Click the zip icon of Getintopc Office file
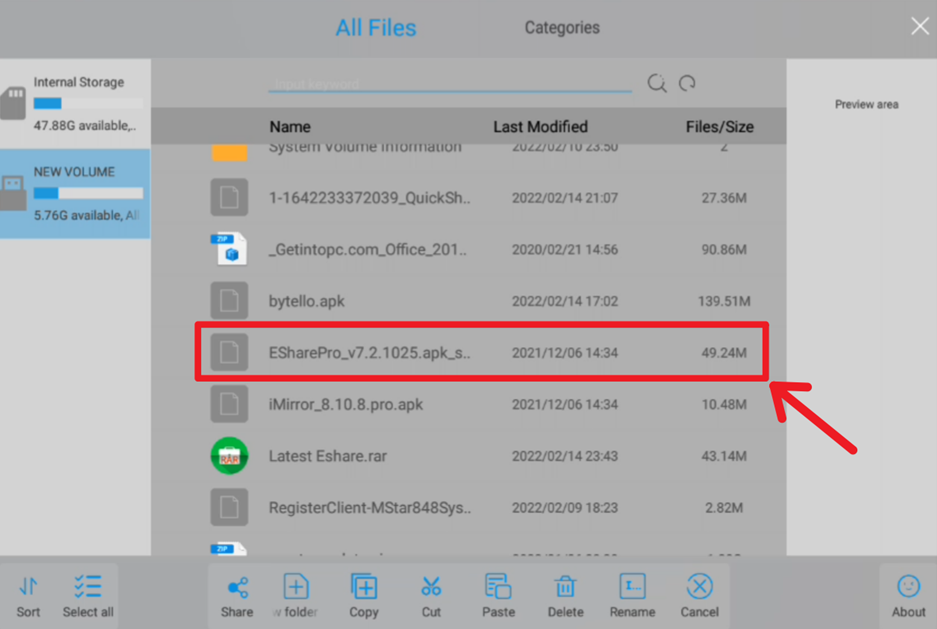 229,249
